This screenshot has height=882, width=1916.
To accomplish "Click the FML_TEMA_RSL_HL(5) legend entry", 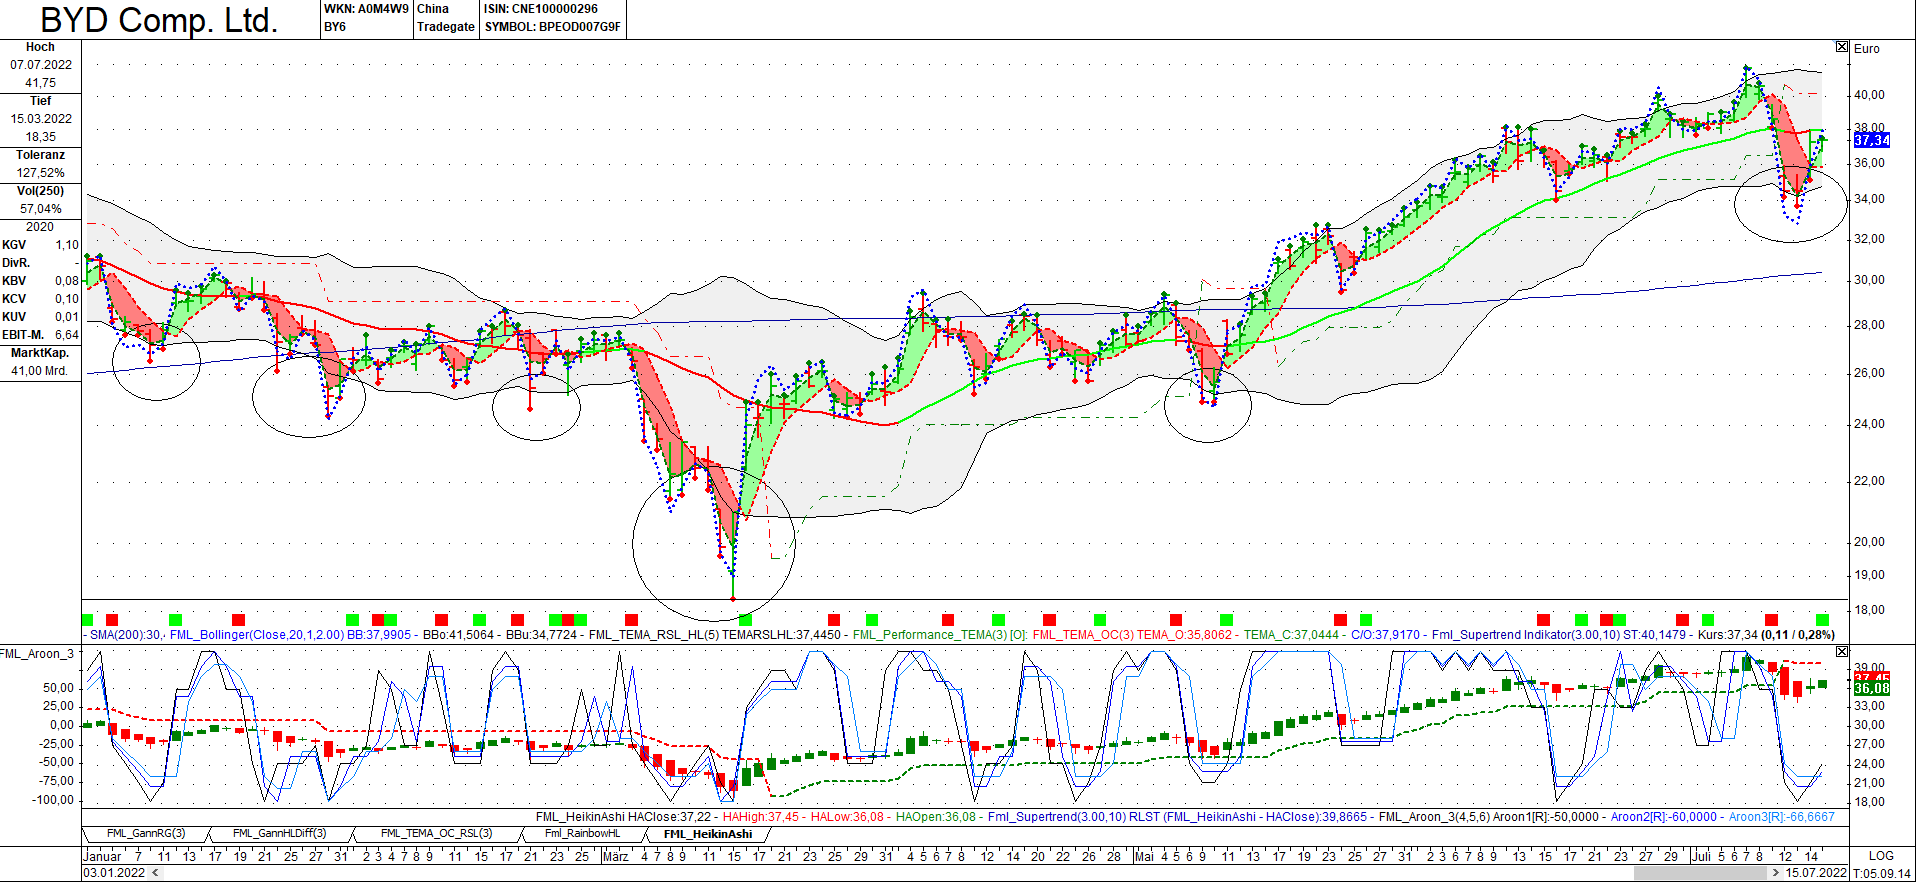I will pyautogui.click(x=655, y=635).
